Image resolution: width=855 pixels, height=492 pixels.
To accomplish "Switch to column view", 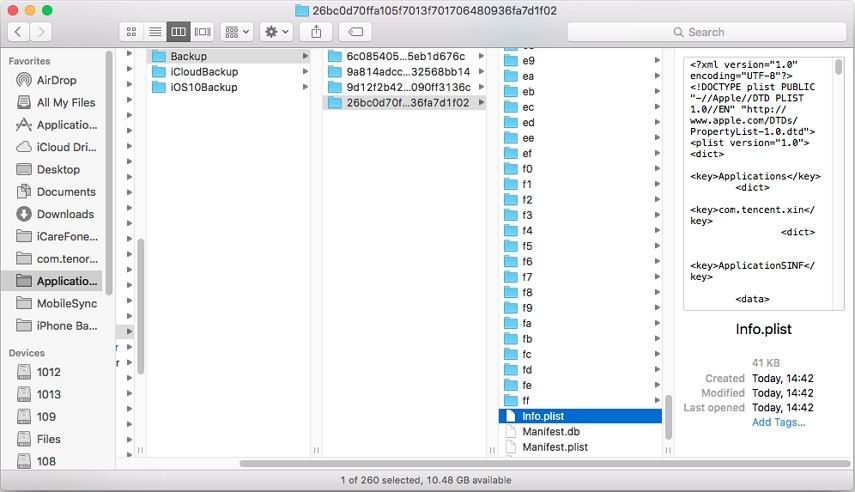I will [x=178, y=32].
